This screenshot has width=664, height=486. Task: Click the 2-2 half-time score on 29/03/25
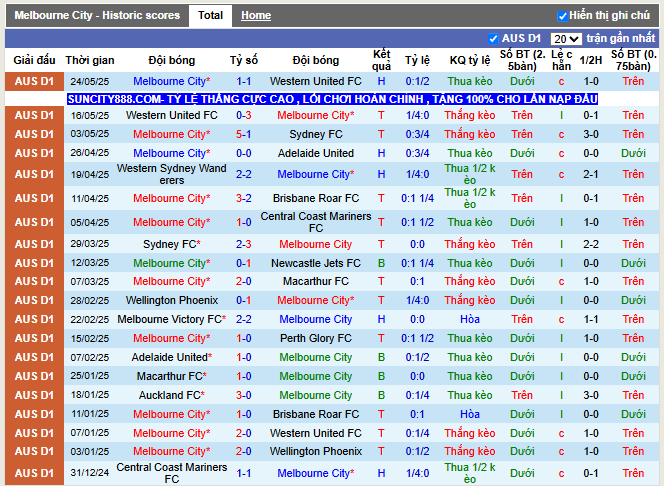pyautogui.click(x=591, y=244)
